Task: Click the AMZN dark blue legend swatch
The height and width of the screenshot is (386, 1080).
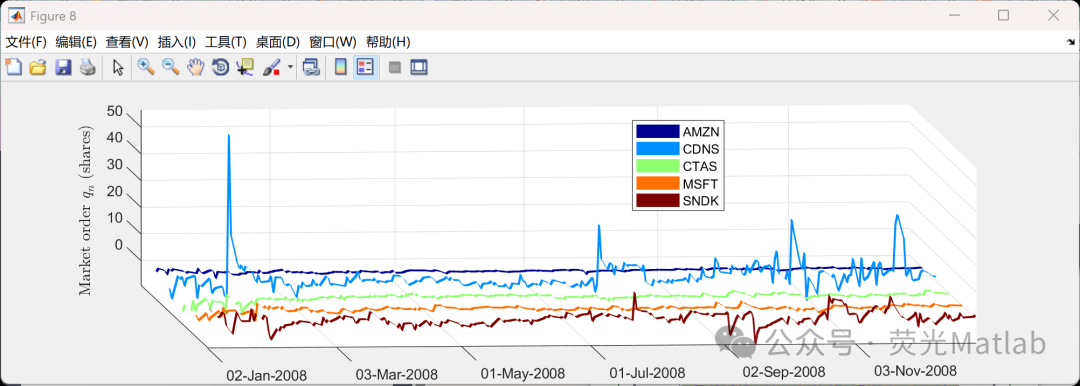Action: pos(657,132)
